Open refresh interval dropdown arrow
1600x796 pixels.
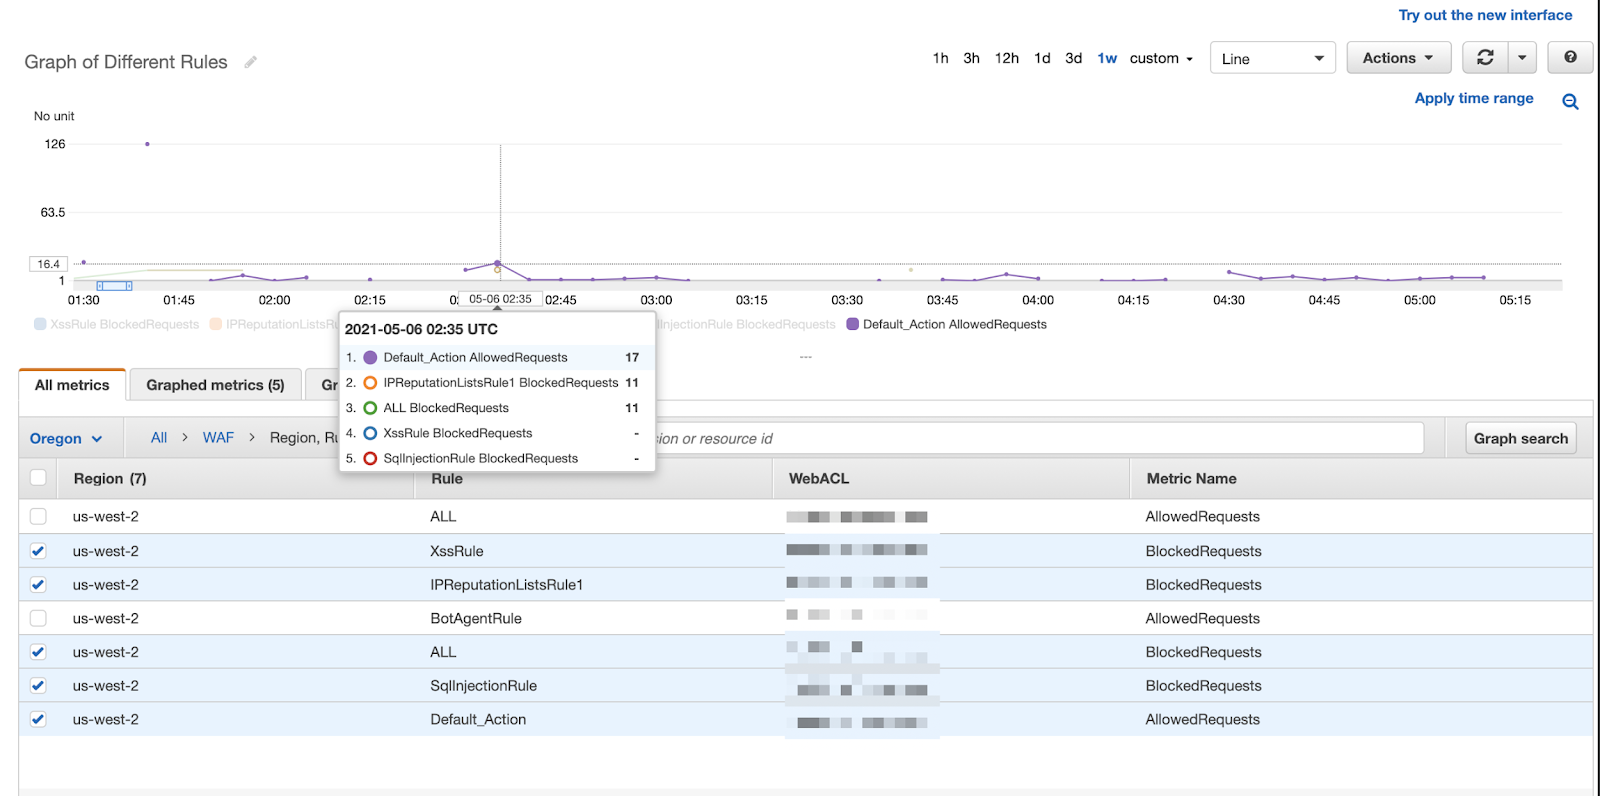point(1522,58)
